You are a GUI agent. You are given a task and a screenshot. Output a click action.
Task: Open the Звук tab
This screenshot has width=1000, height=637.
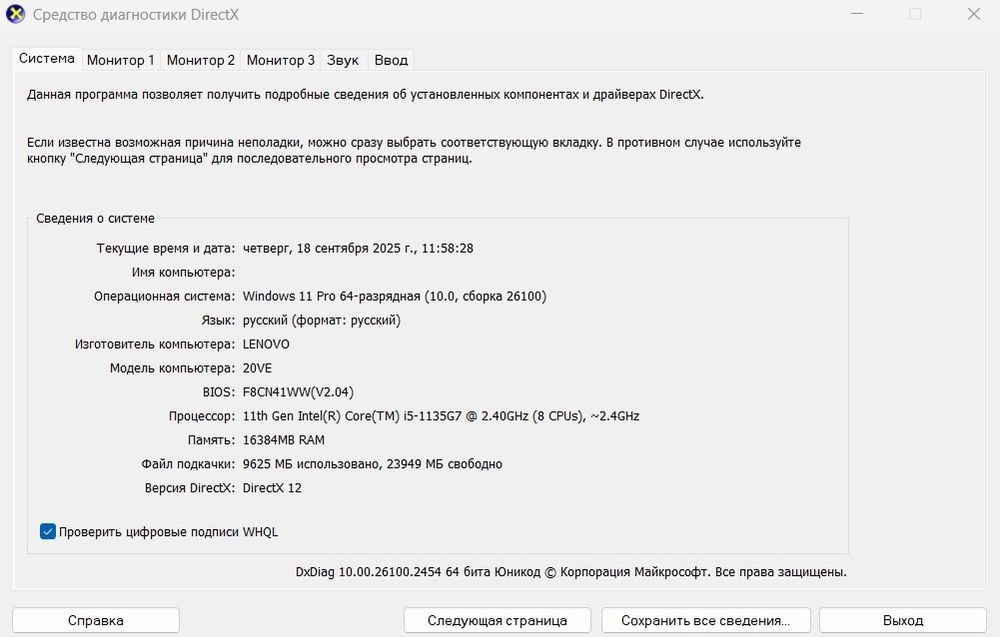(343, 60)
